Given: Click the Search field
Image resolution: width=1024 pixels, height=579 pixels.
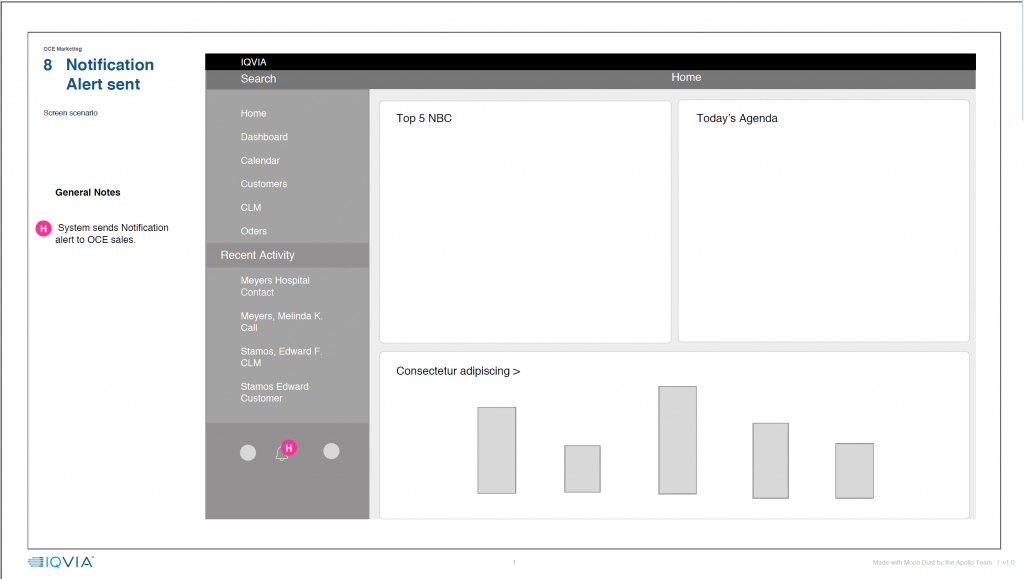Looking at the screenshot, I should point(259,79).
